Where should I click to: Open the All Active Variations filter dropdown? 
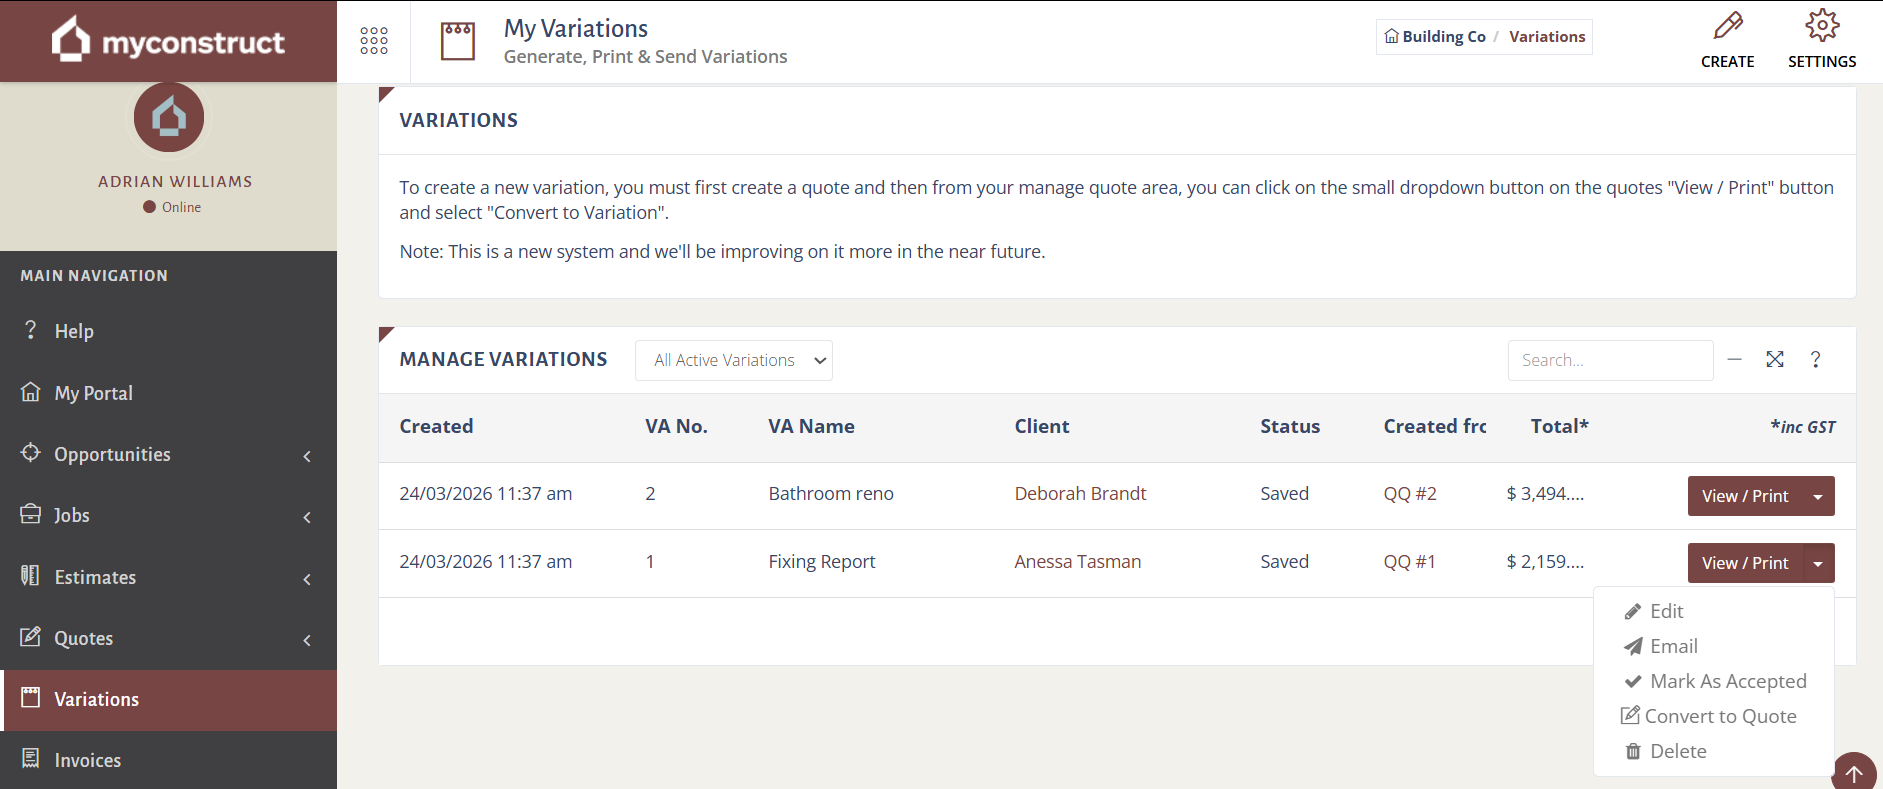click(733, 361)
